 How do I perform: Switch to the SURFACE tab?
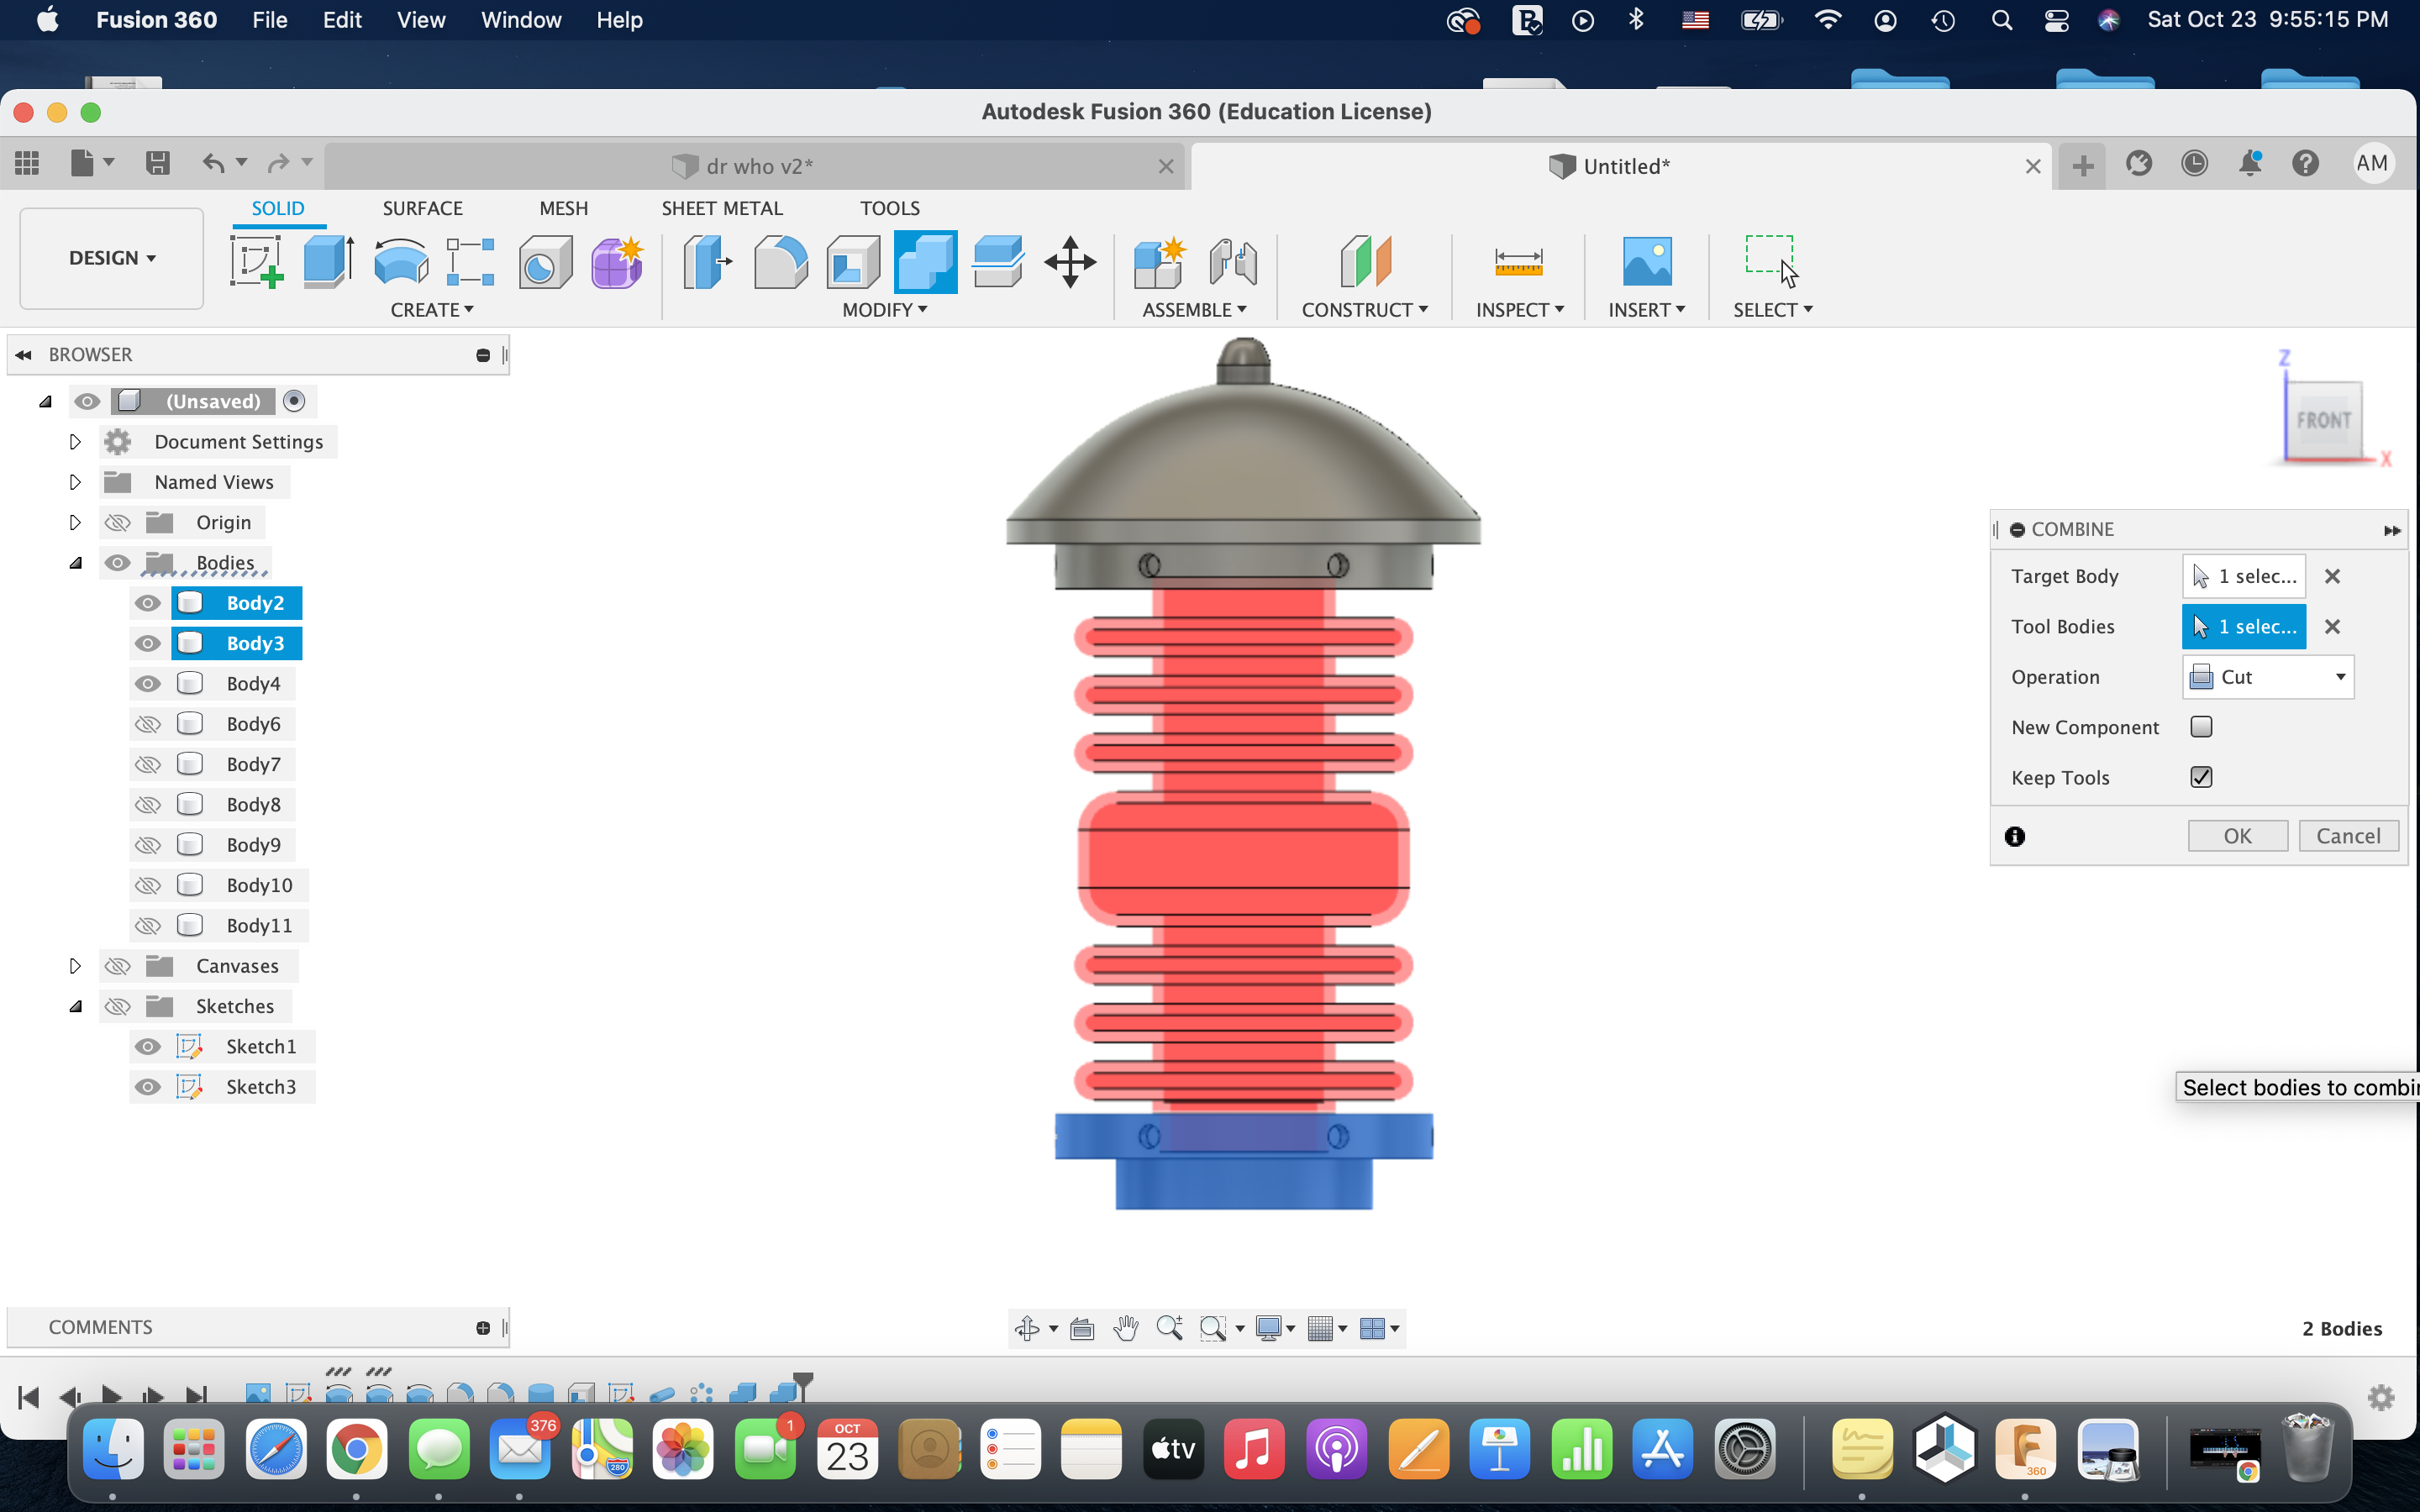[x=422, y=208]
